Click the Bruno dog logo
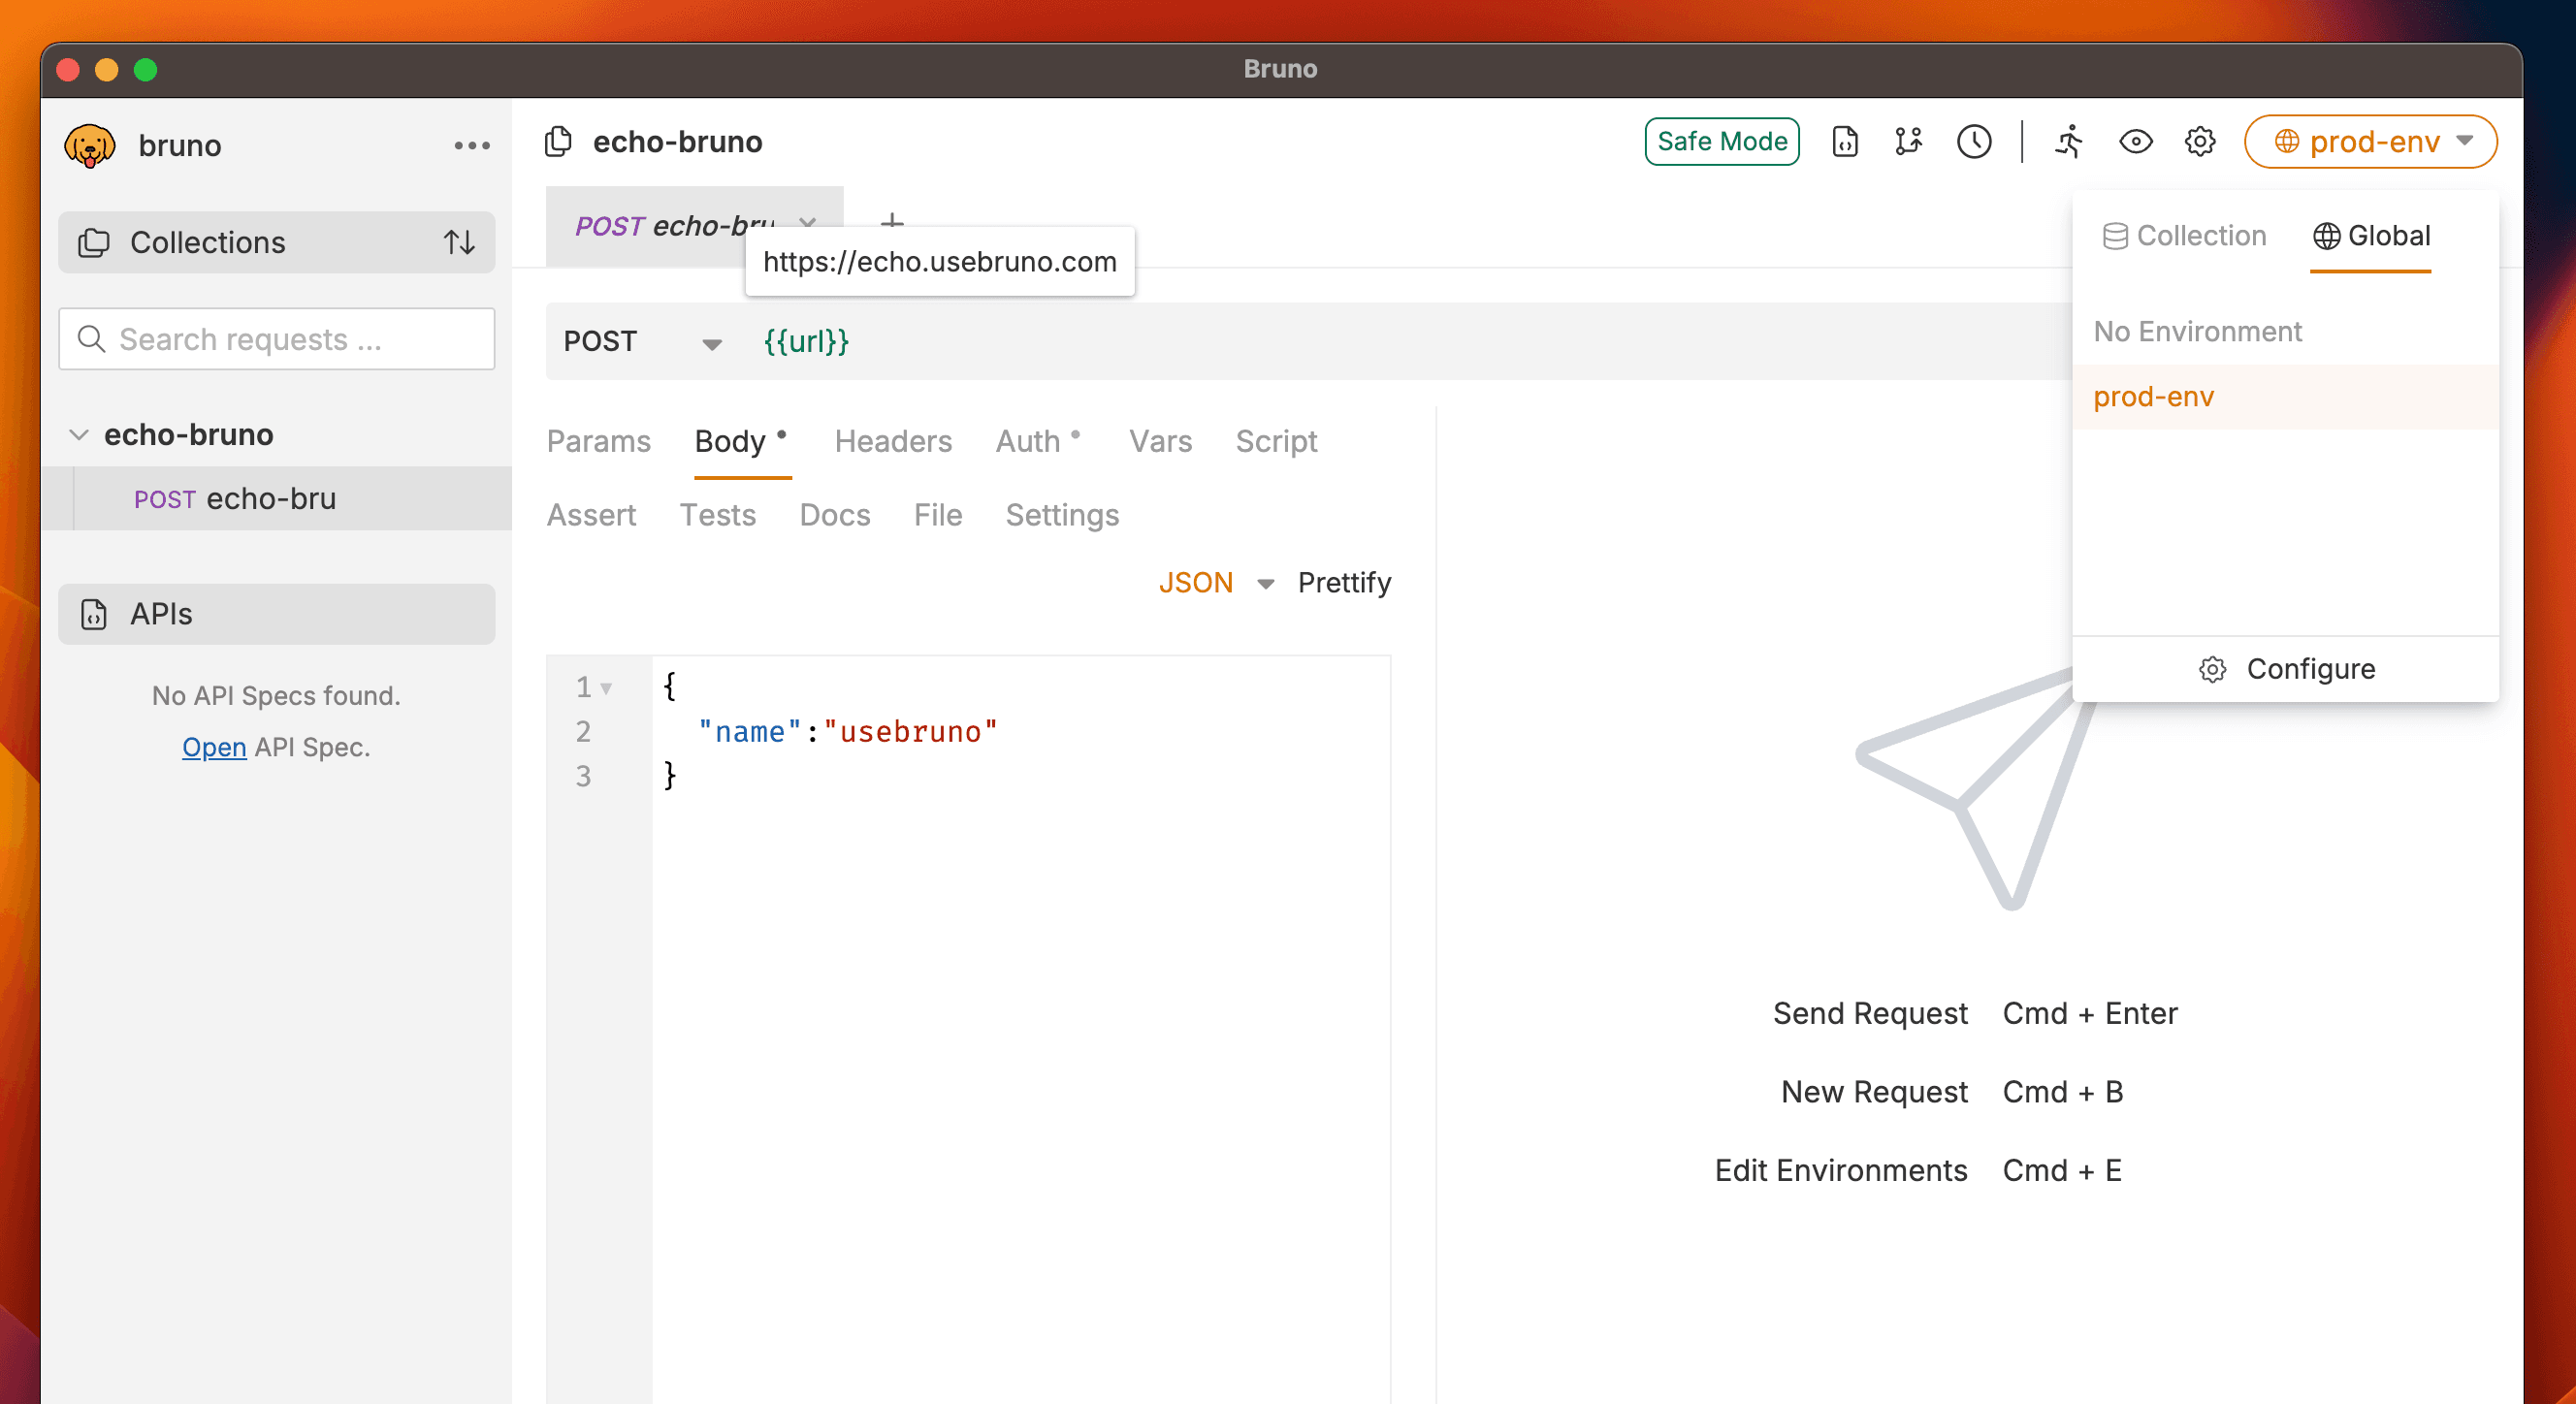Viewport: 2576px width, 1404px height. click(90, 146)
